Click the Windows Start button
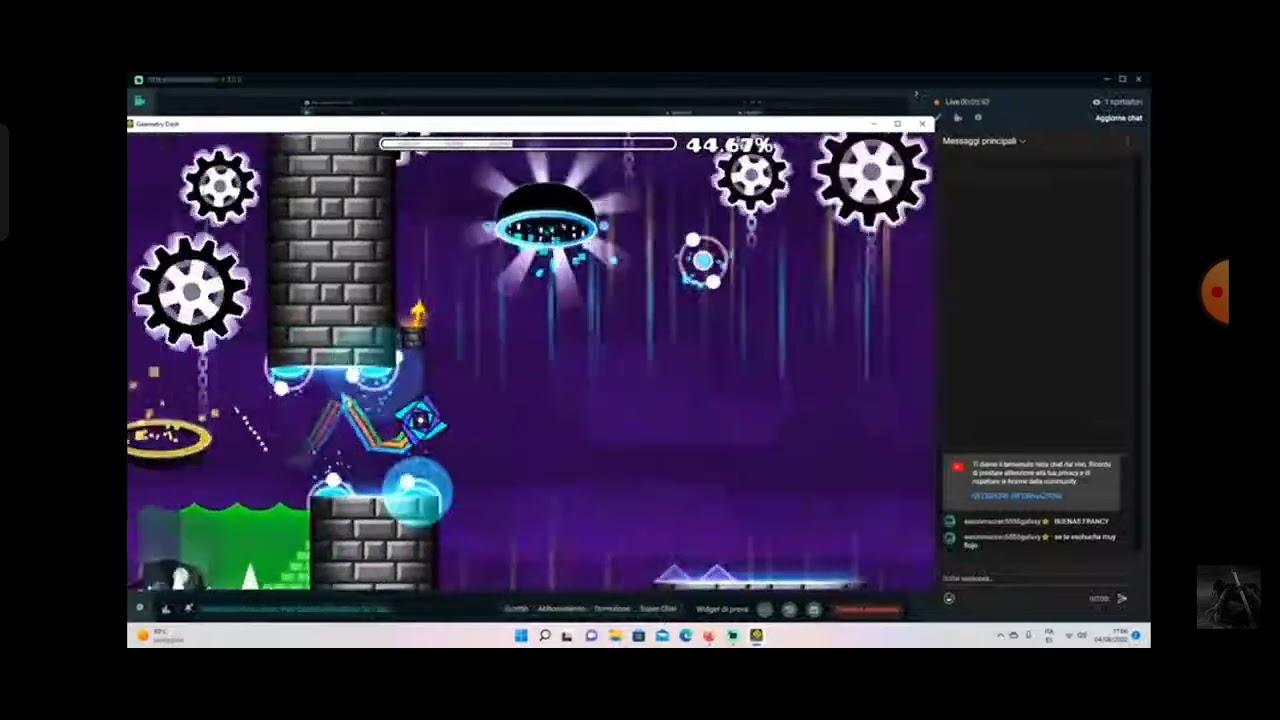 (521, 636)
